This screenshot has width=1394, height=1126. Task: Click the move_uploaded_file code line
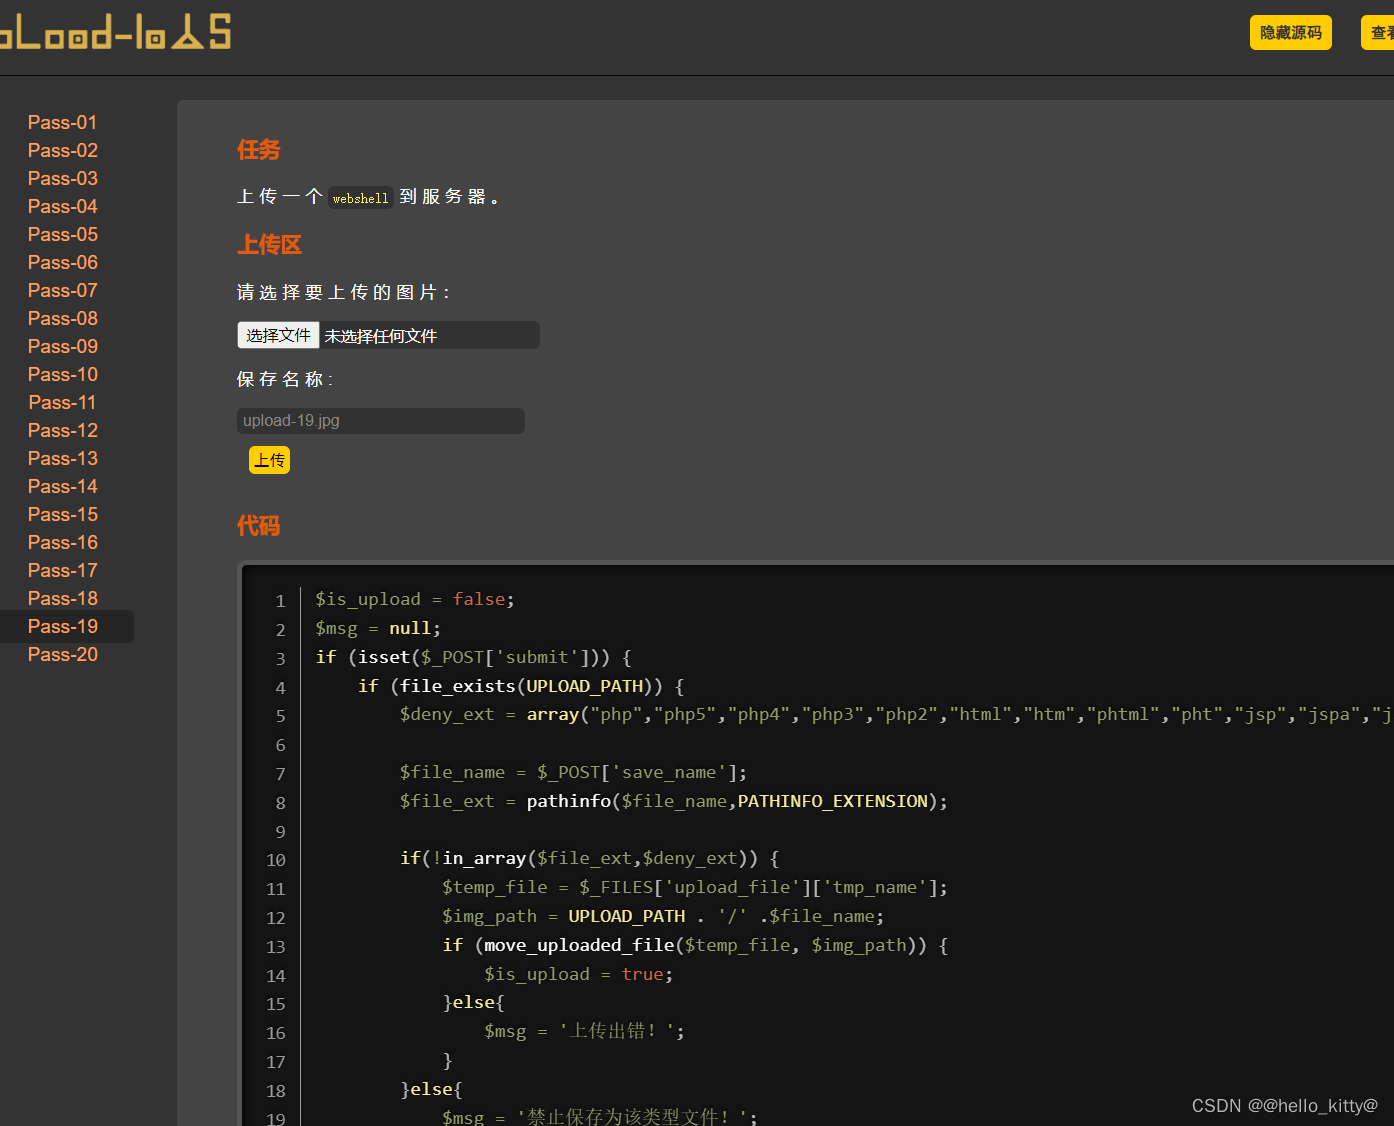tap(695, 945)
